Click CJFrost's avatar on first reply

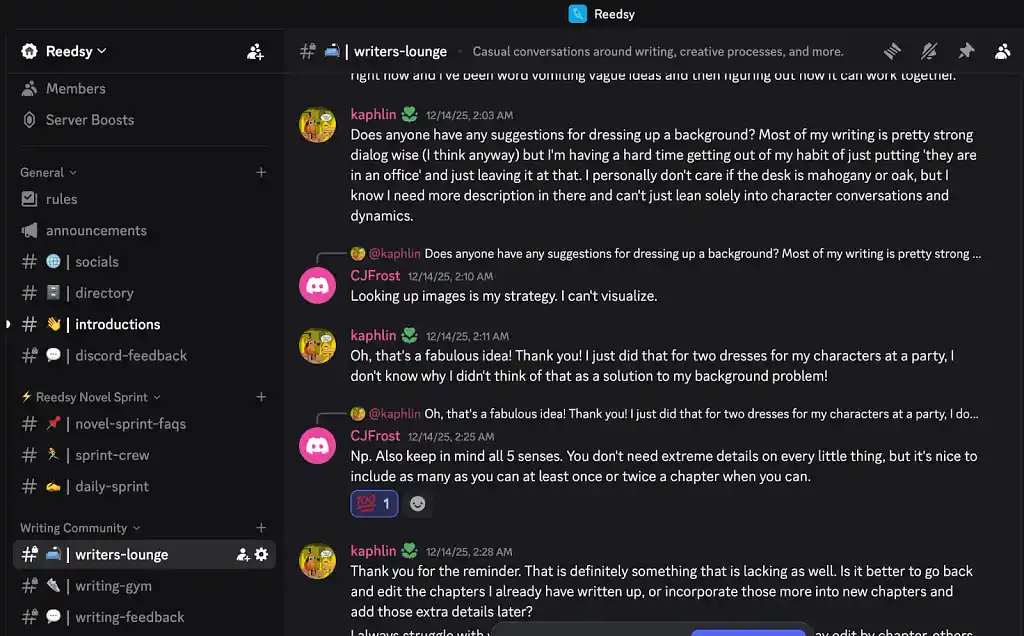click(318, 285)
